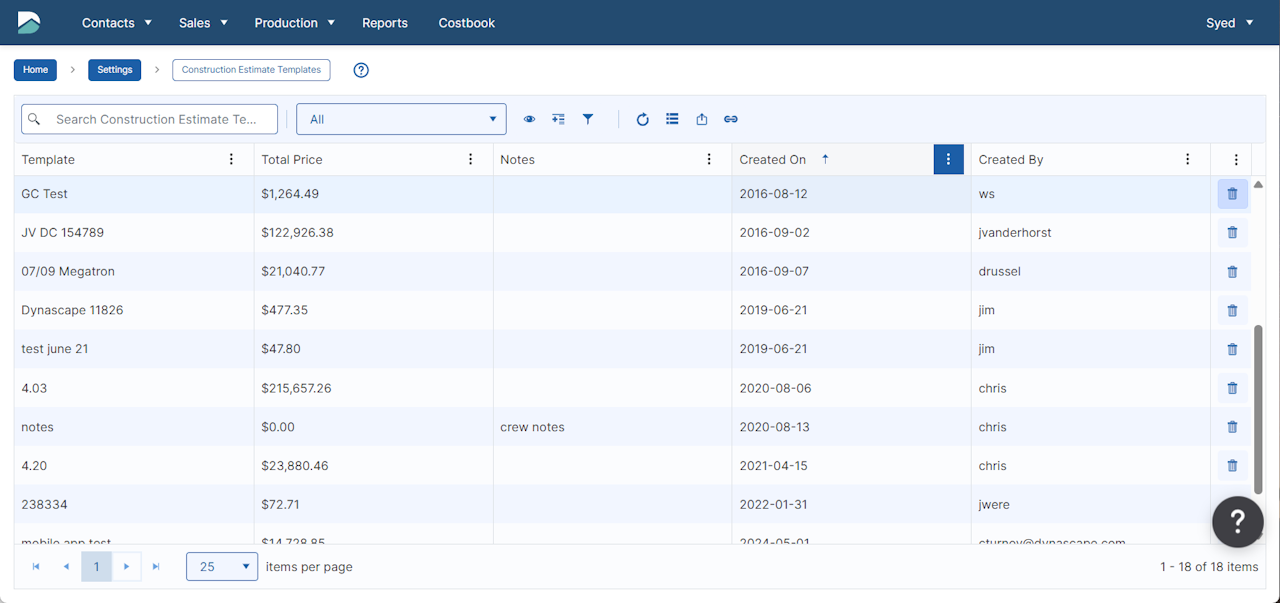Click the export share icon
The width and height of the screenshot is (1280, 603).
point(702,119)
